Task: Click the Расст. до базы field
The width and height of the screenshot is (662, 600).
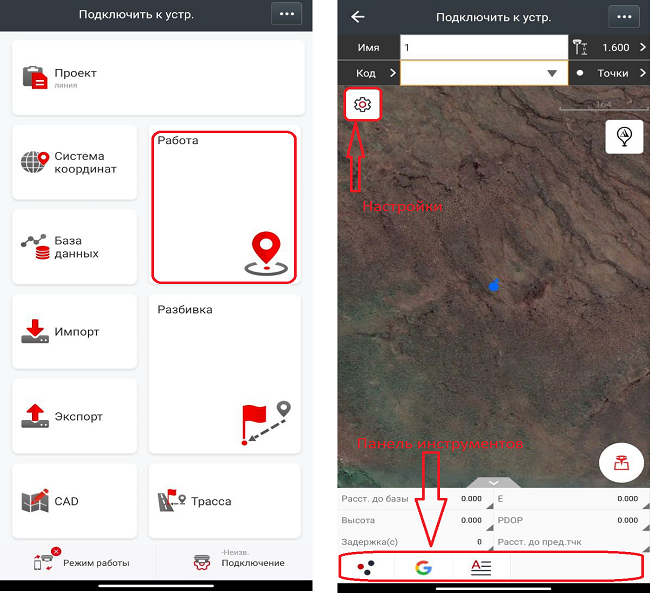Action: tap(415, 499)
